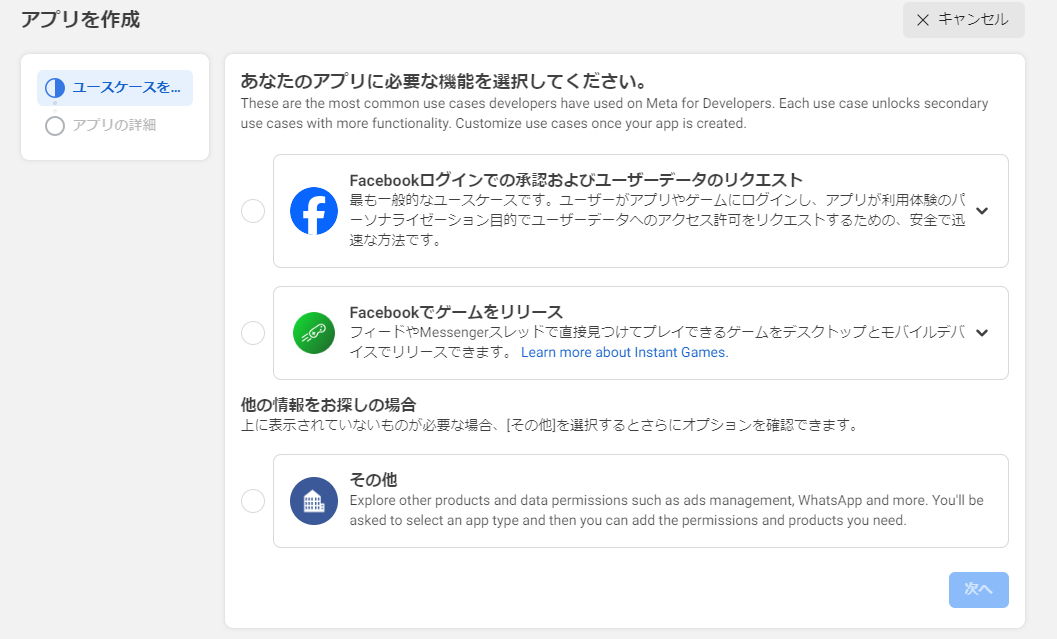Click the building icon on その他 card
This screenshot has height=639, width=1057.
(x=314, y=500)
